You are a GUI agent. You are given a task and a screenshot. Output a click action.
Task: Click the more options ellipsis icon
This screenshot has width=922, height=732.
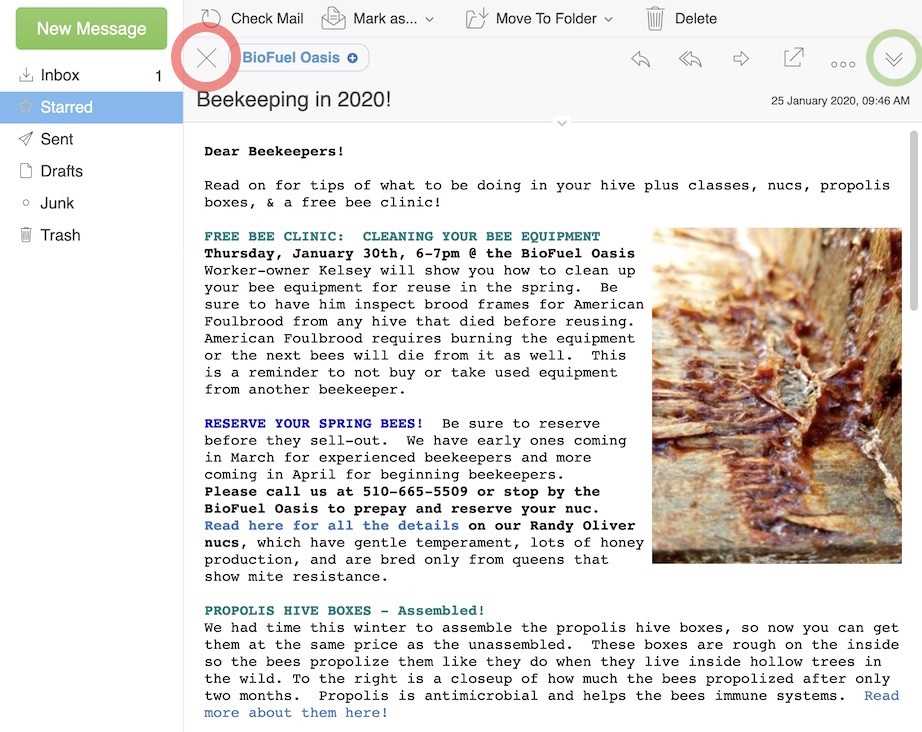[843, 62]
